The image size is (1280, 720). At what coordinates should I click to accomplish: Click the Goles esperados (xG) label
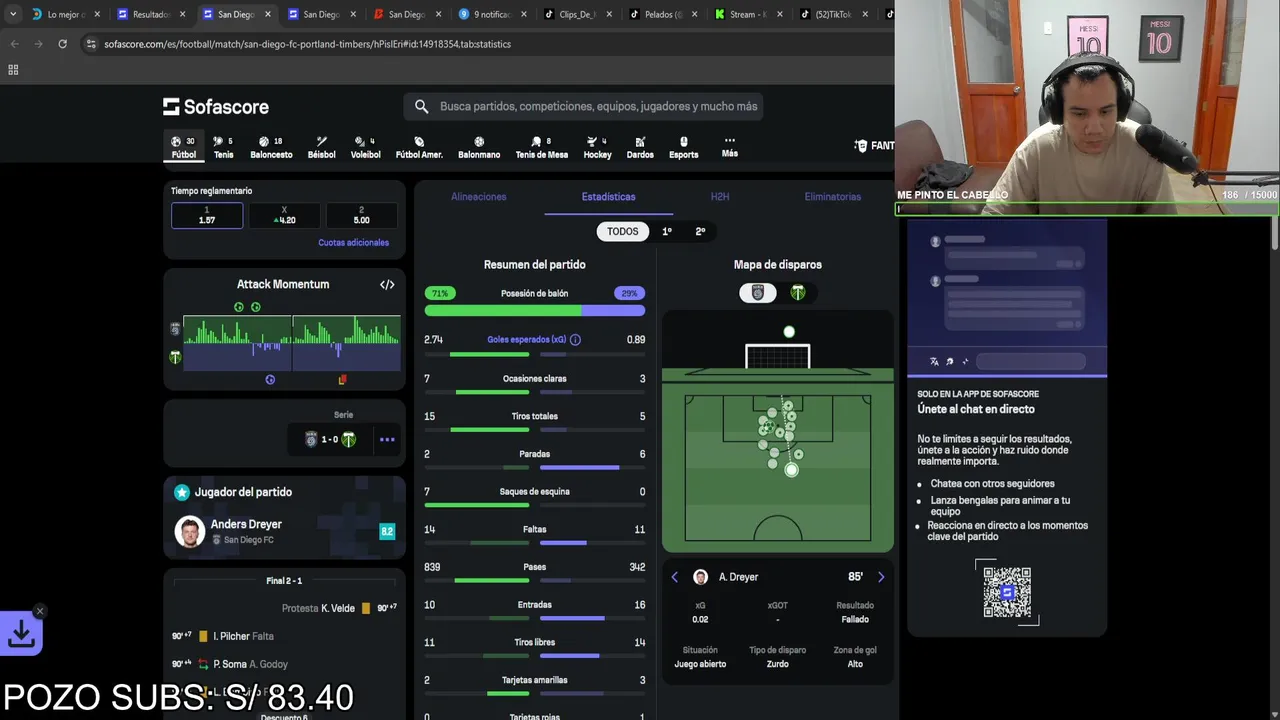pos(526,340)
